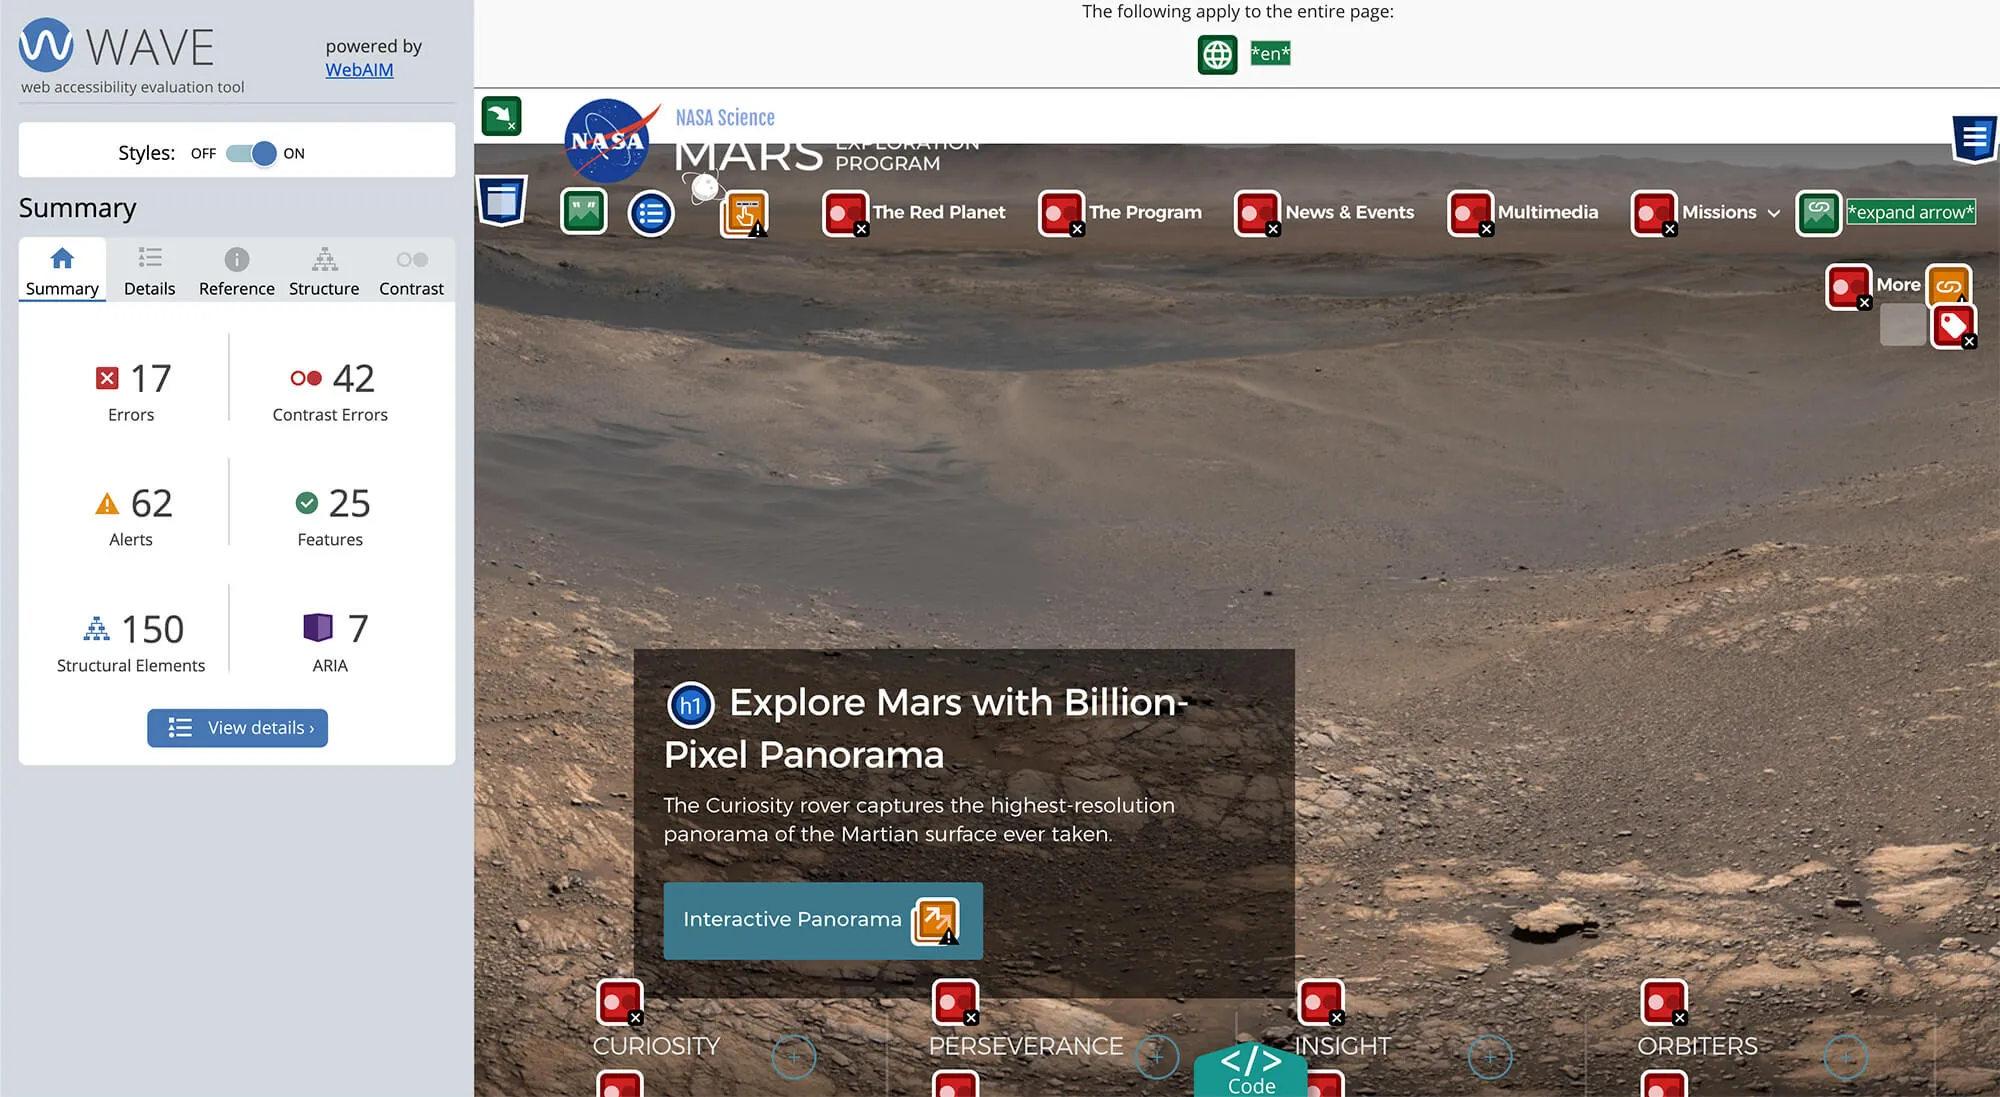This screenshot has width=2000, height=1097.
Task: Click contrast error icon above CURIOSITY
Action: click(620, 1002)
